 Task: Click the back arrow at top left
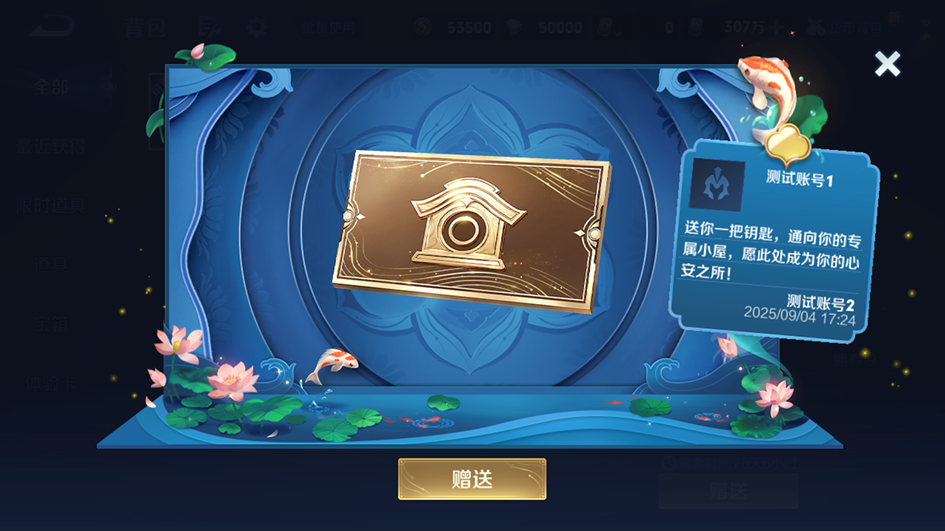(52, 27)
